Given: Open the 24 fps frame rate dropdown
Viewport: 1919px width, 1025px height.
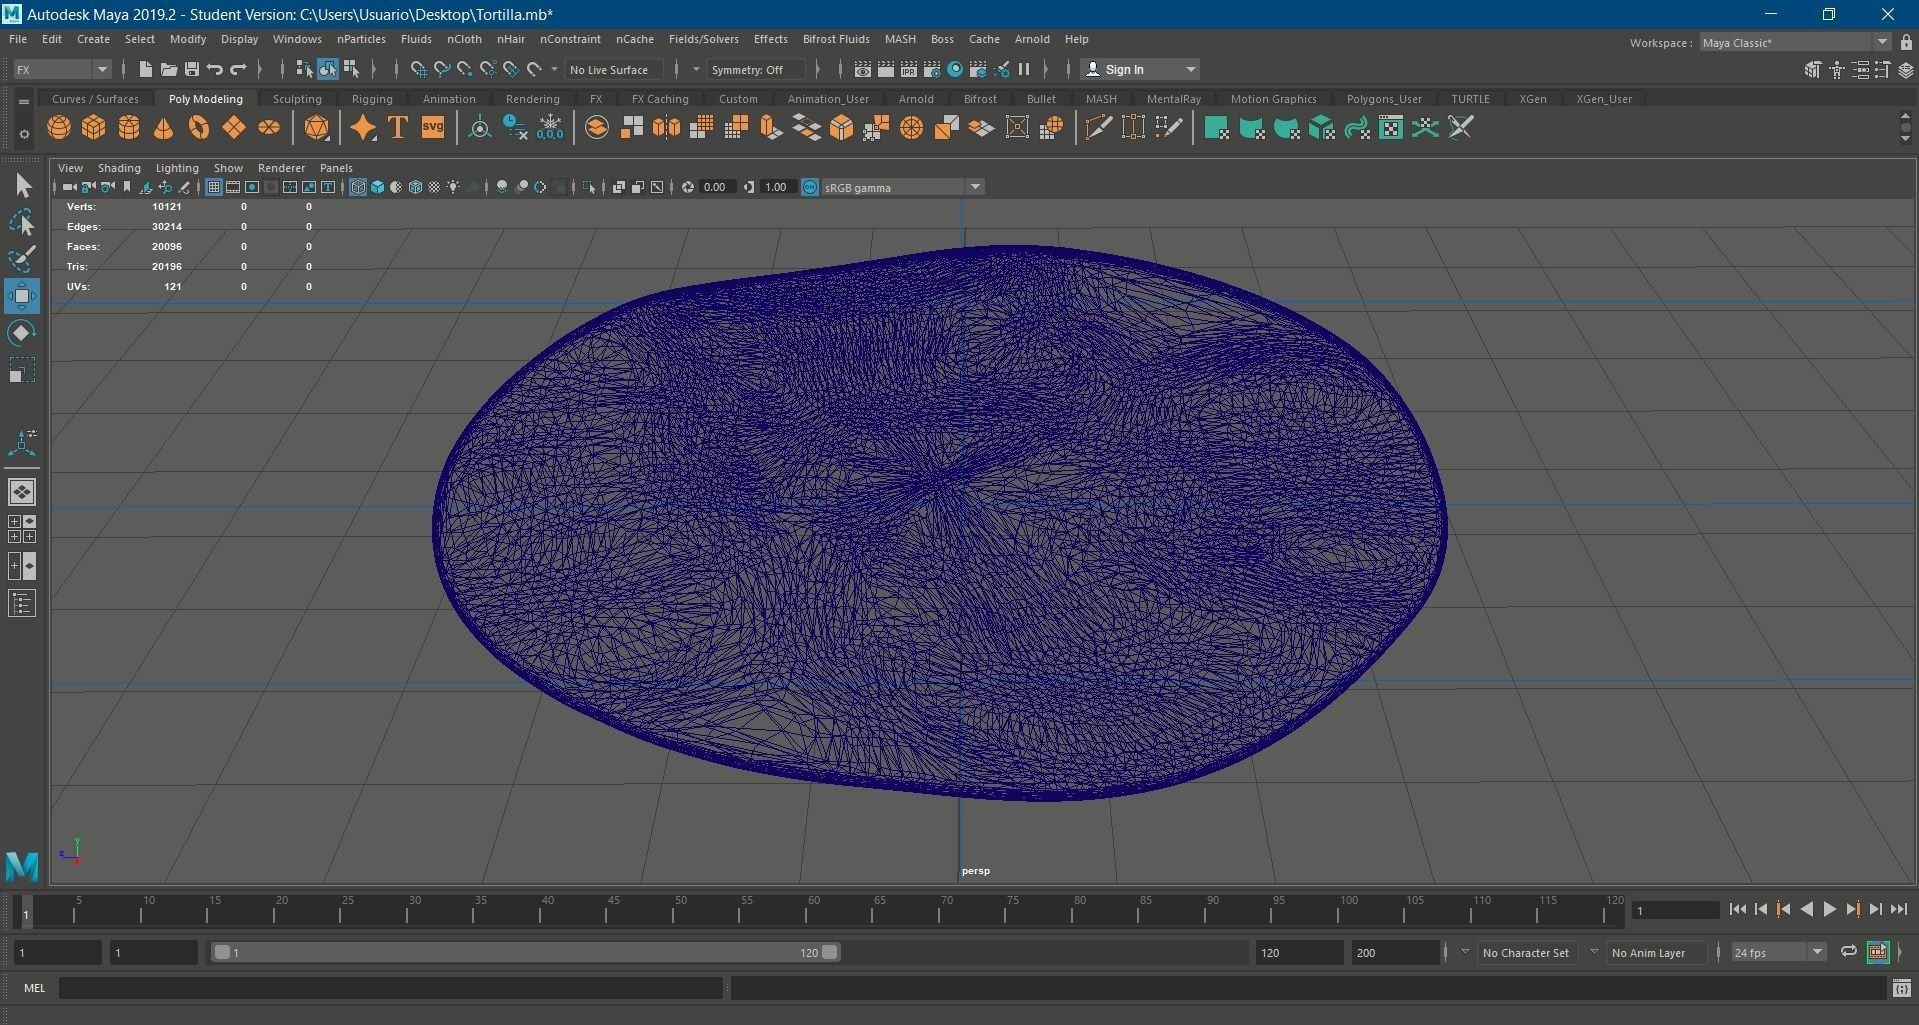Looking at the screenshot, I should [1778, 952].
